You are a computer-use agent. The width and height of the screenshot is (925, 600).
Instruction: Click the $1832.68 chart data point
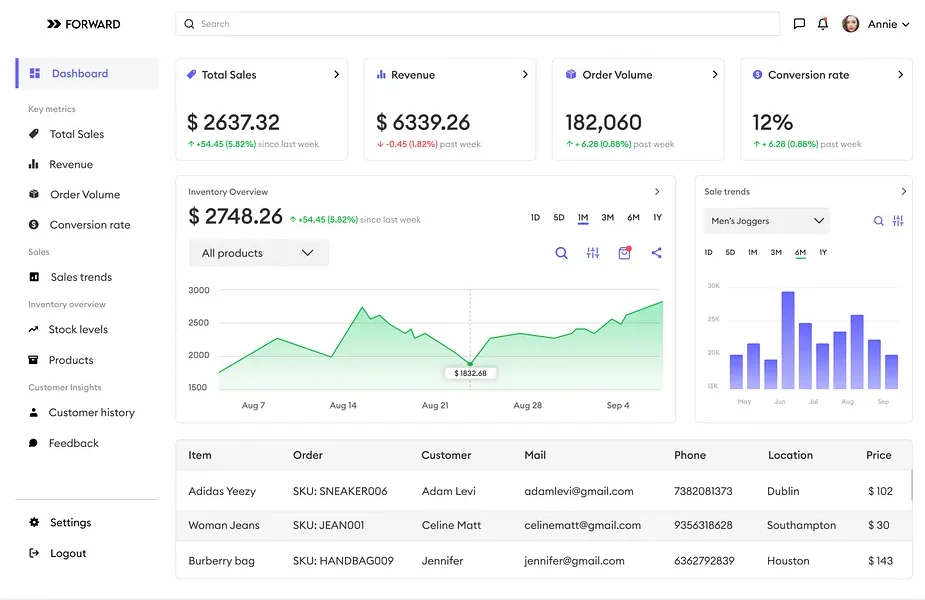click(x=470, y=363)
